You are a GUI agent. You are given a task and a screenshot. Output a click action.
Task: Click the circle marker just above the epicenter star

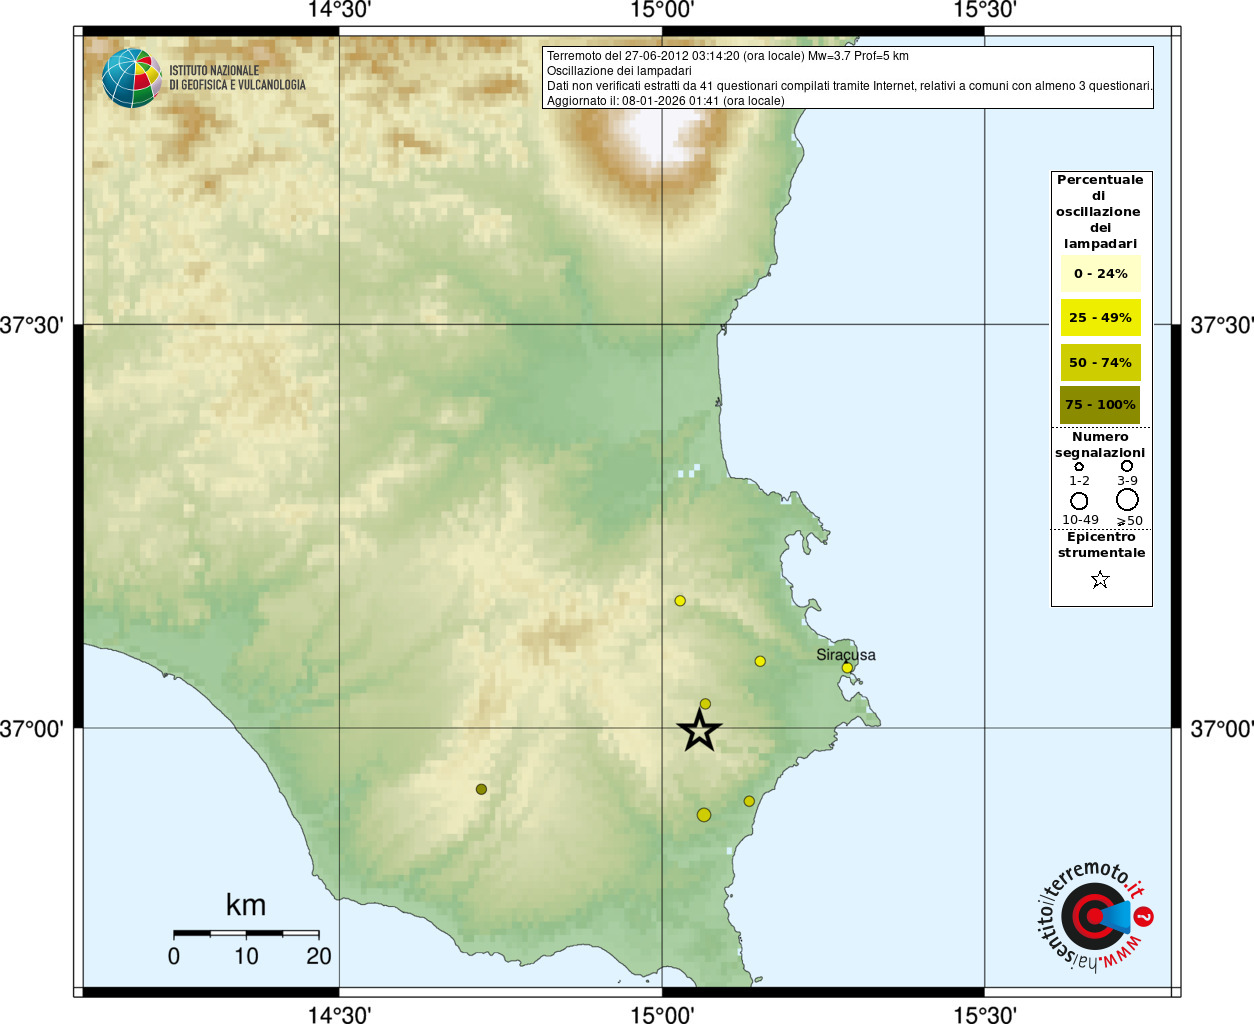point(705,704)
